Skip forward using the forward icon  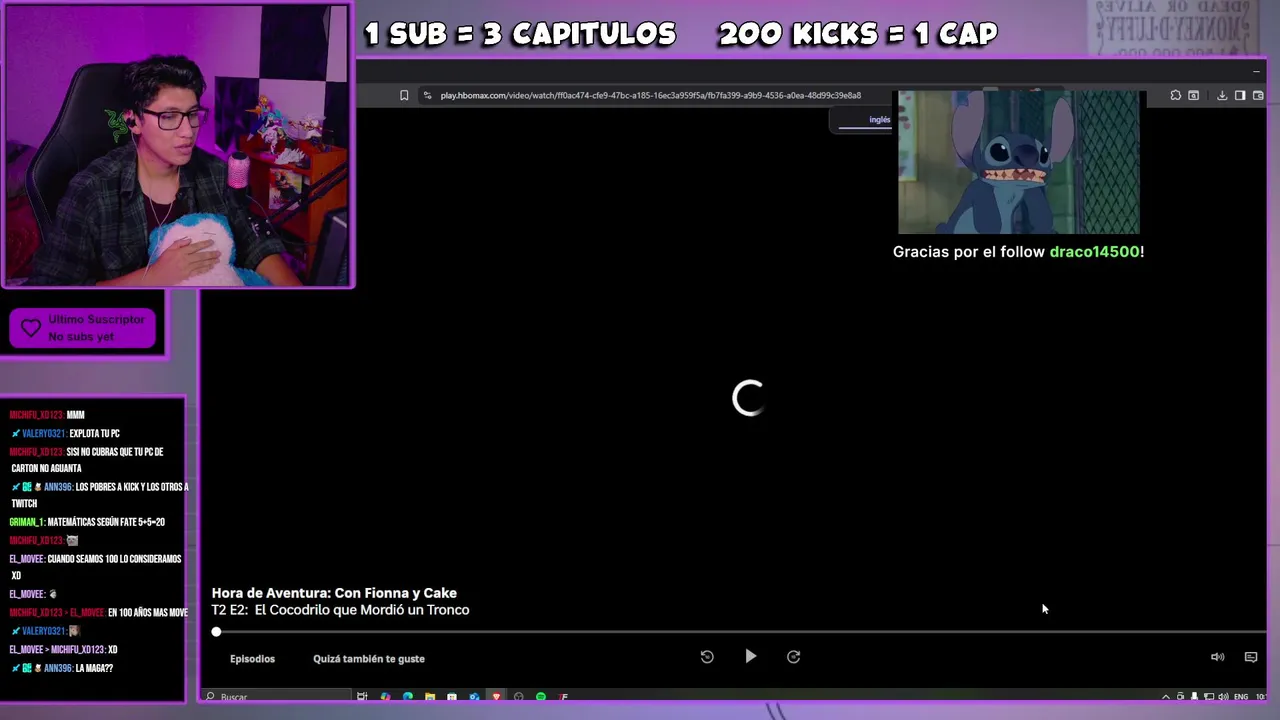point(794,657)
